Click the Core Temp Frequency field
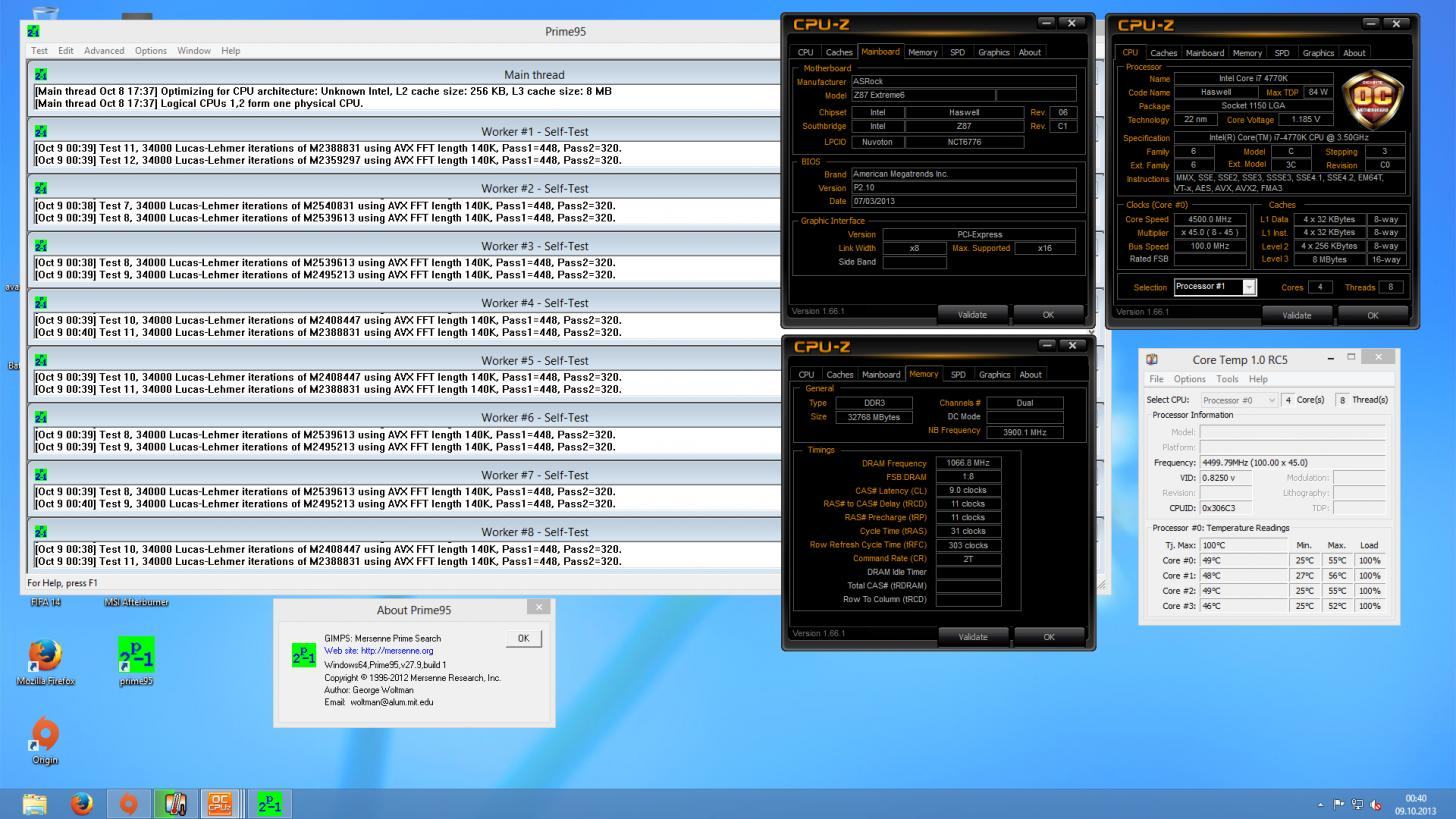 pyautogui.click(x=1292, y=463)
